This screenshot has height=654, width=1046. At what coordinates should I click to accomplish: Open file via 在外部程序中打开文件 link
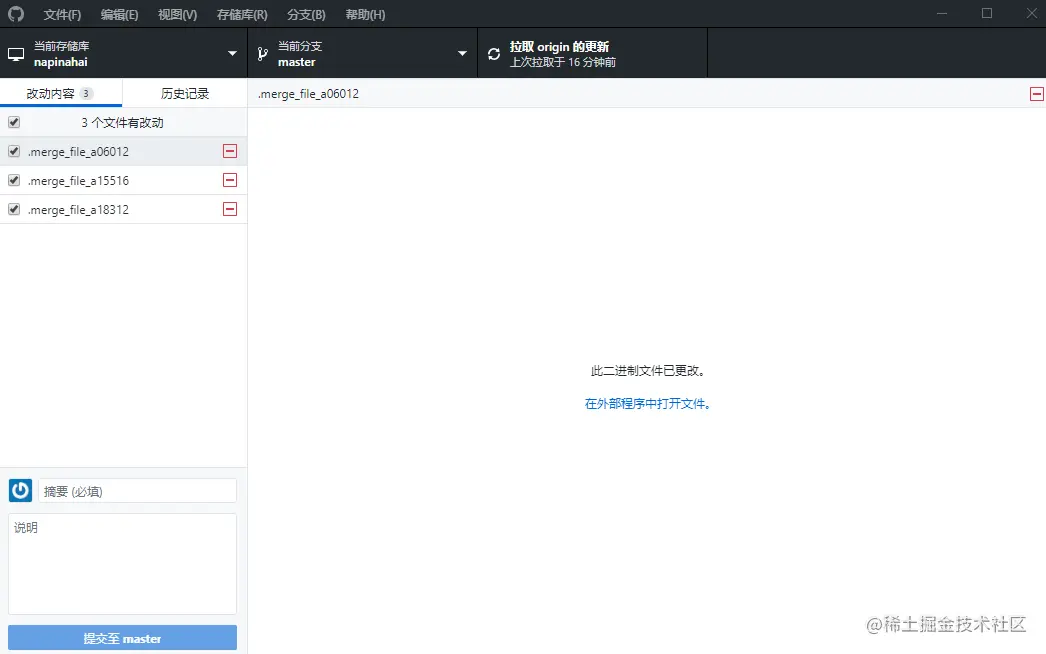coord(647,404)
